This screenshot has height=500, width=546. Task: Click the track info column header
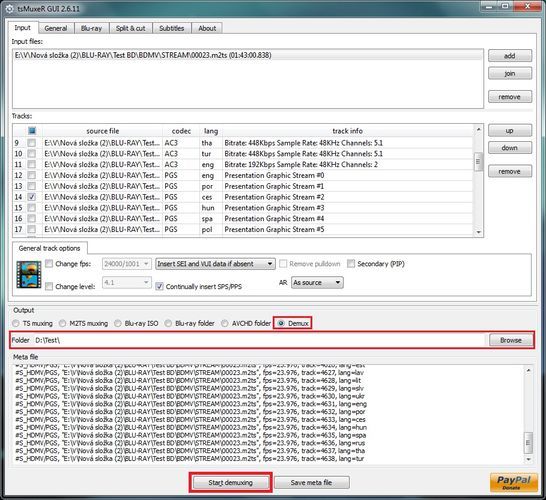[x=348, y=131]
